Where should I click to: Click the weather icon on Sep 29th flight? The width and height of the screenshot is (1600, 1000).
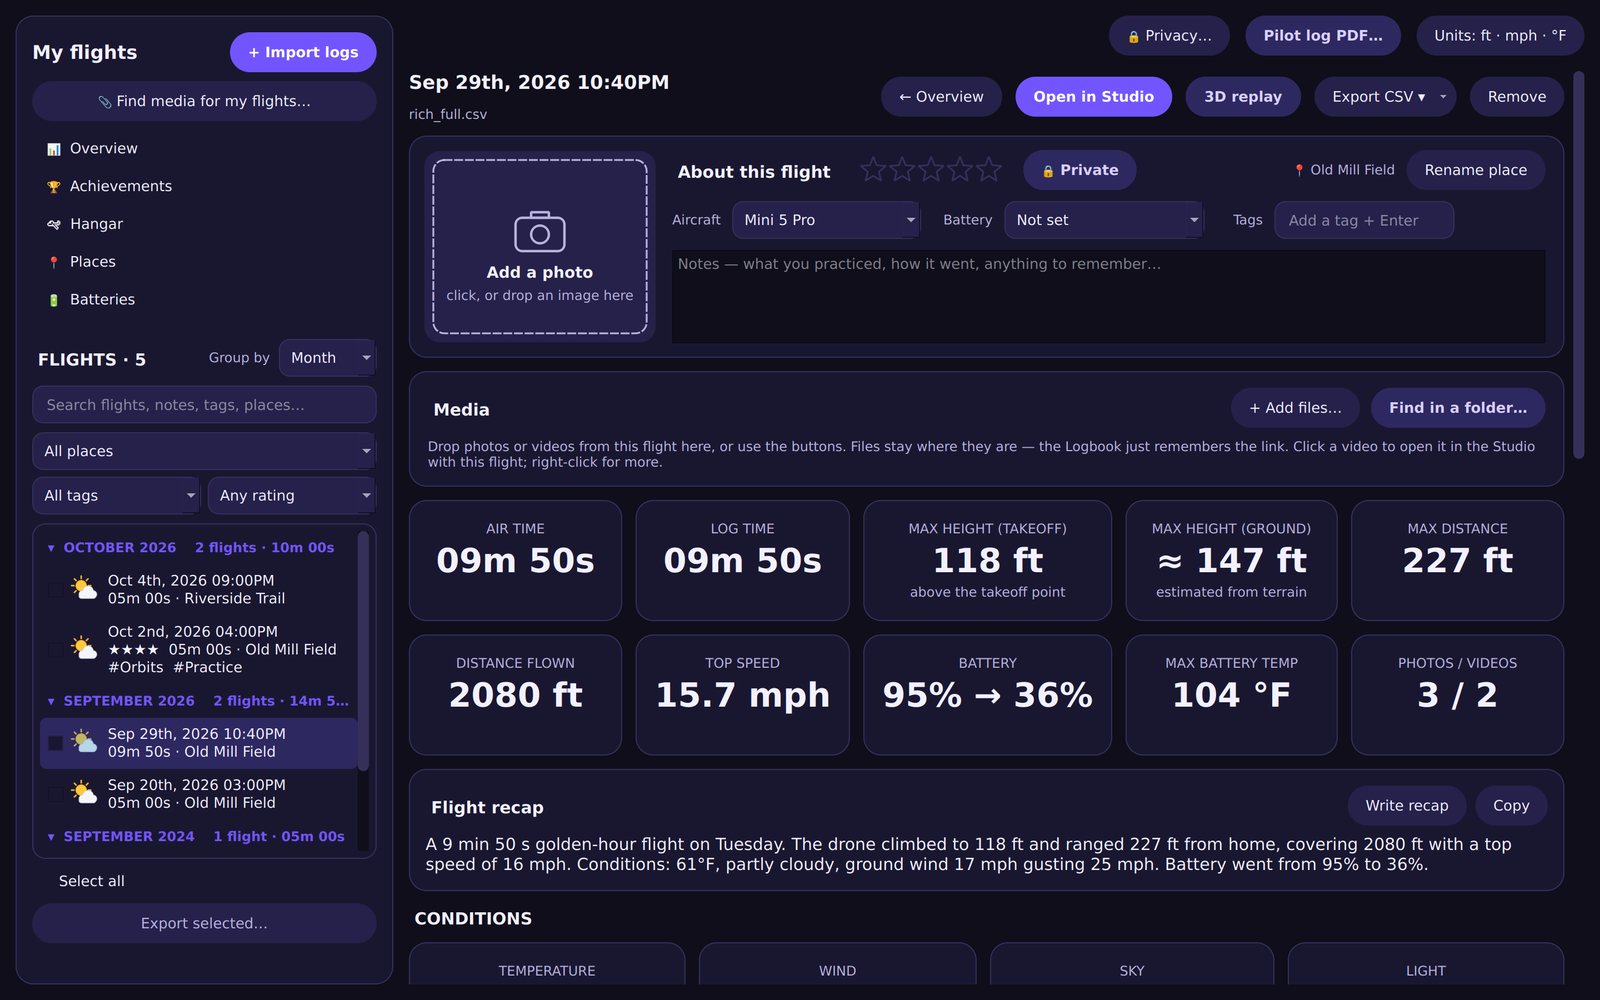coord(84,742)
